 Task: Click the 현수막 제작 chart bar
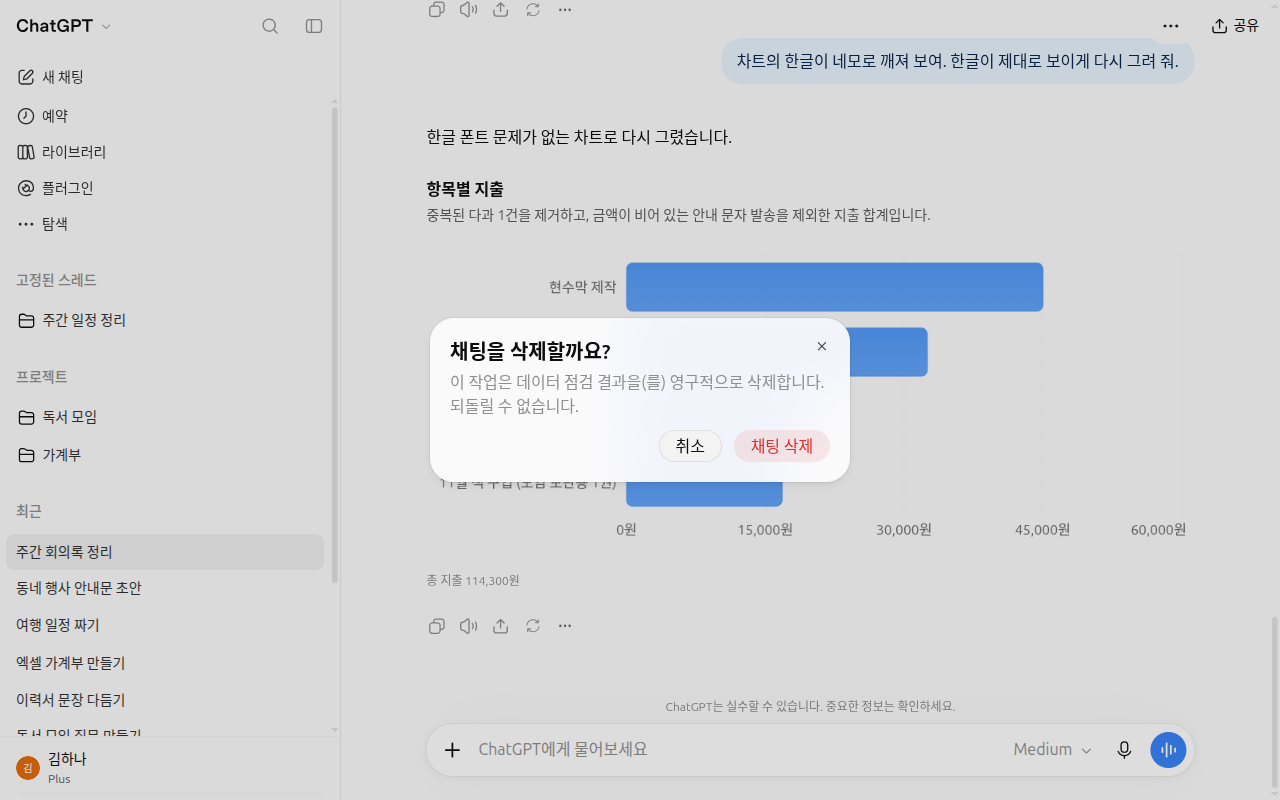click(x=835, y=287)
